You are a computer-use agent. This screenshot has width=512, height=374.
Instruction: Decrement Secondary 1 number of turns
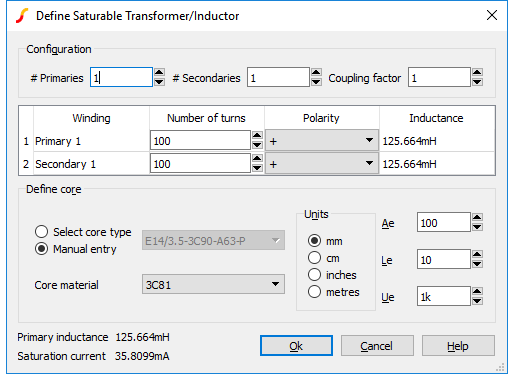[257, 167]
